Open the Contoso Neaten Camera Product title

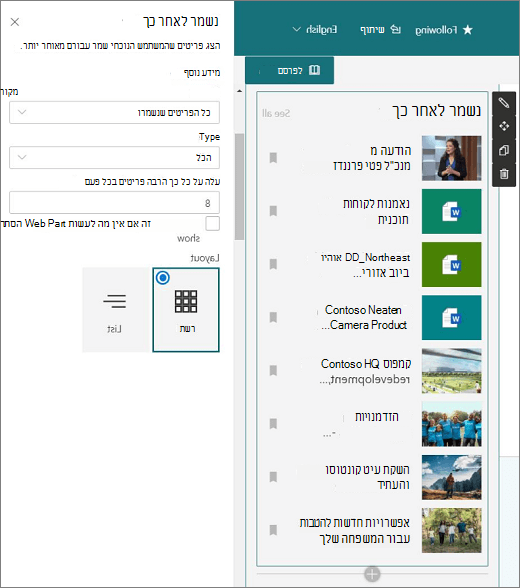pos(364,317)
